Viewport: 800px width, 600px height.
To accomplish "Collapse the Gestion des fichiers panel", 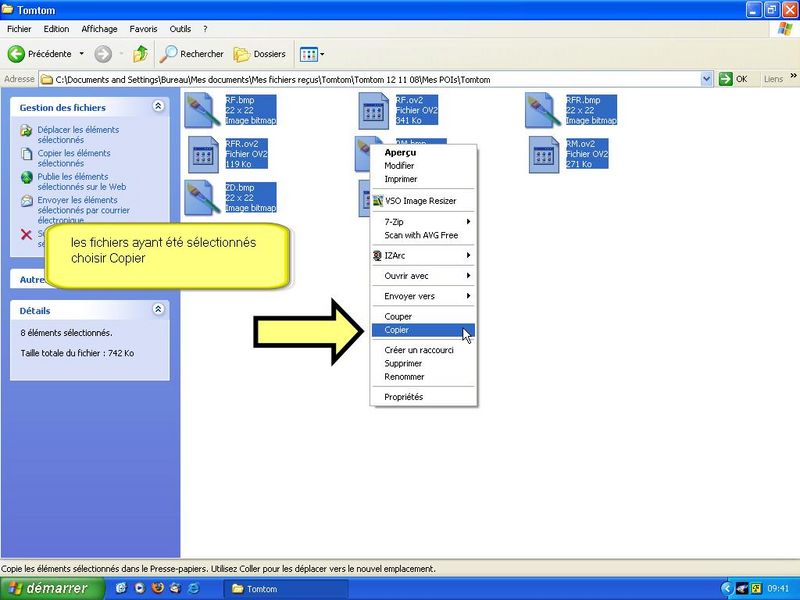I will coord(158,106).
